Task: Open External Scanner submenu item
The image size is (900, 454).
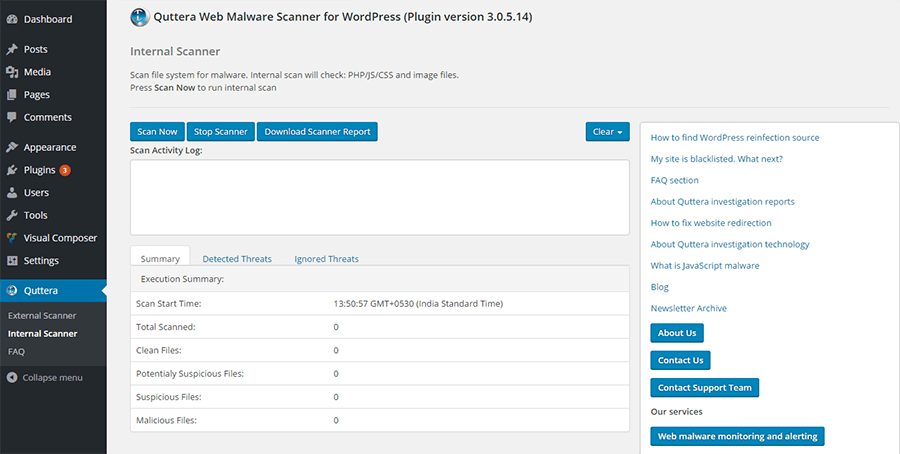Action: pyautogui.click(x=42, y=315)
